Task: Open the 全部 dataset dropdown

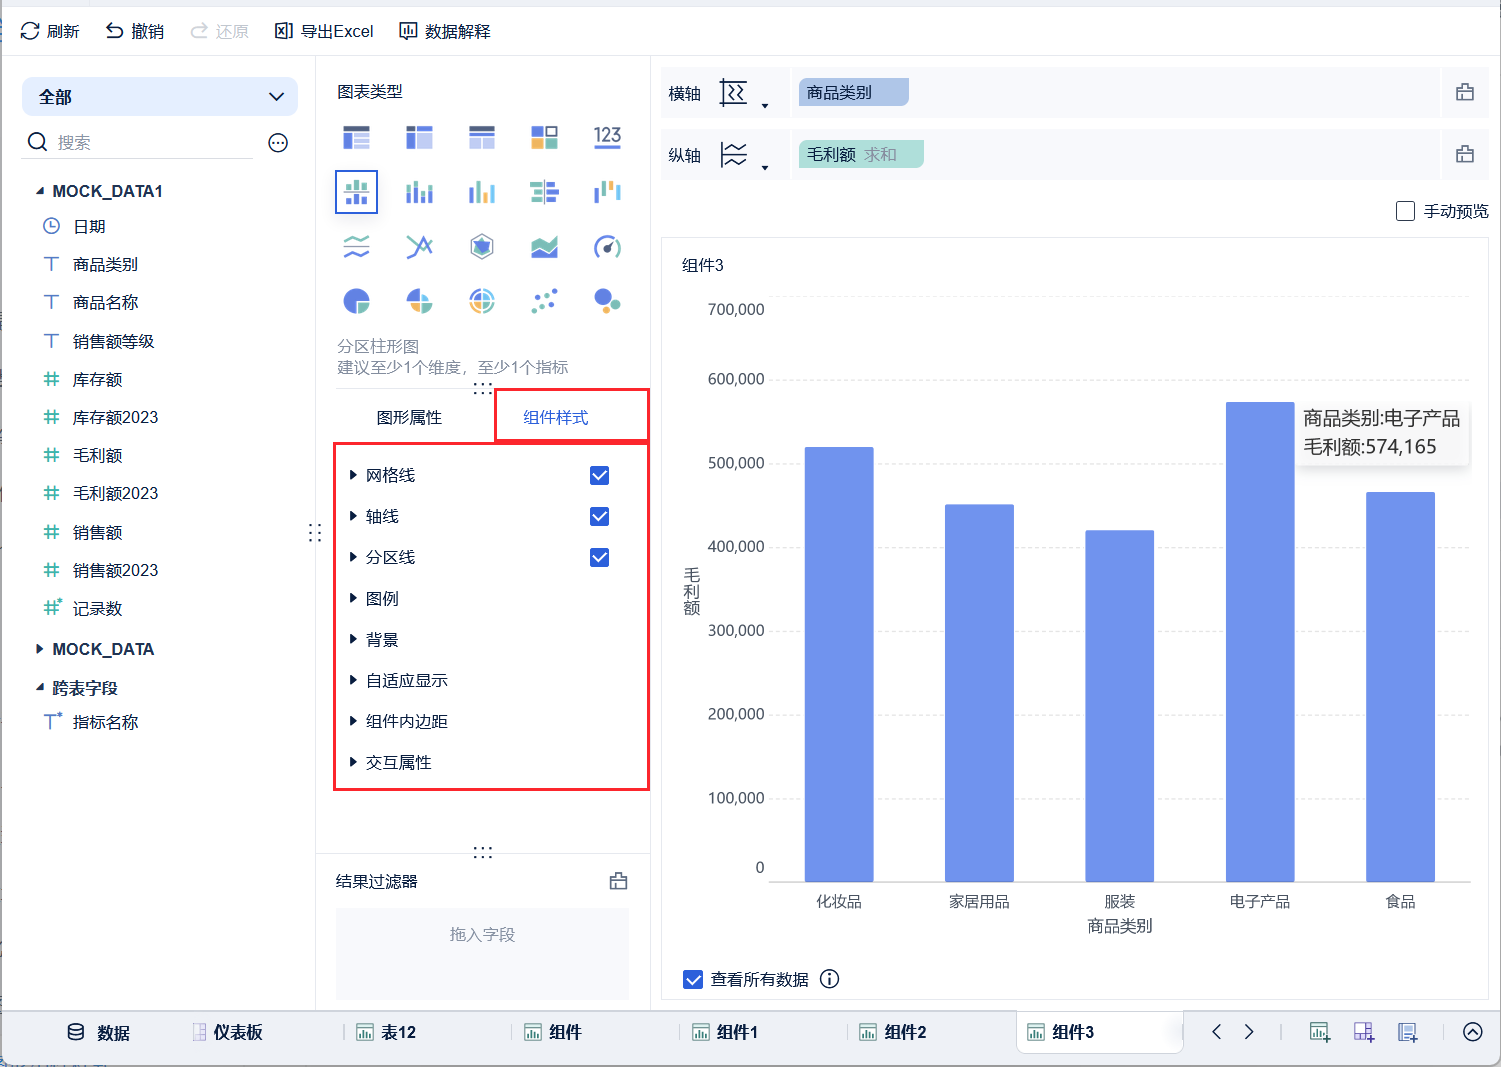Action: (160, 97)
